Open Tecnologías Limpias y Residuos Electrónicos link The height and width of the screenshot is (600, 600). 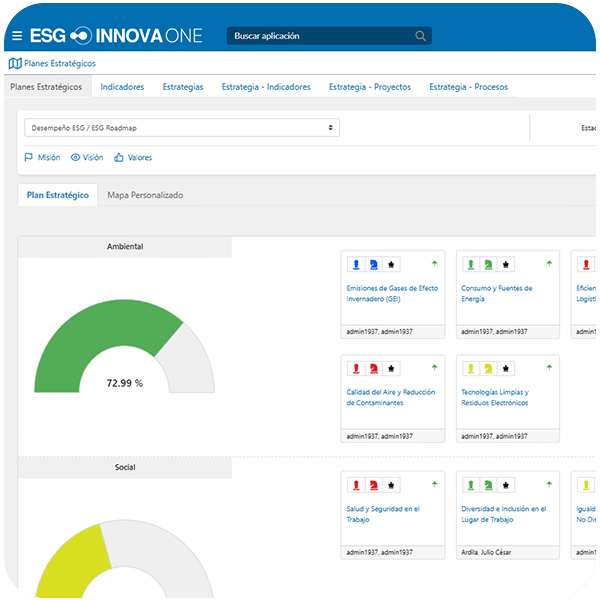click(x=495, y=397)
